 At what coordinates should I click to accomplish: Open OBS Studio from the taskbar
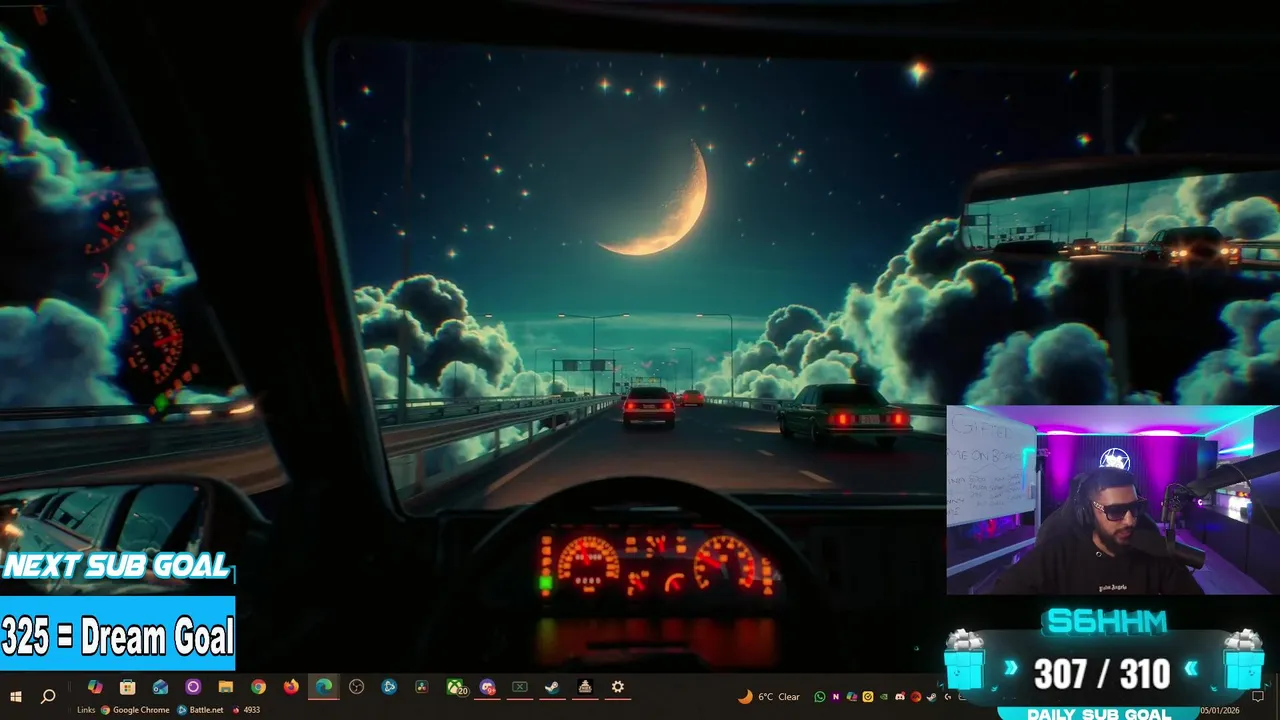tap(357, 687)
